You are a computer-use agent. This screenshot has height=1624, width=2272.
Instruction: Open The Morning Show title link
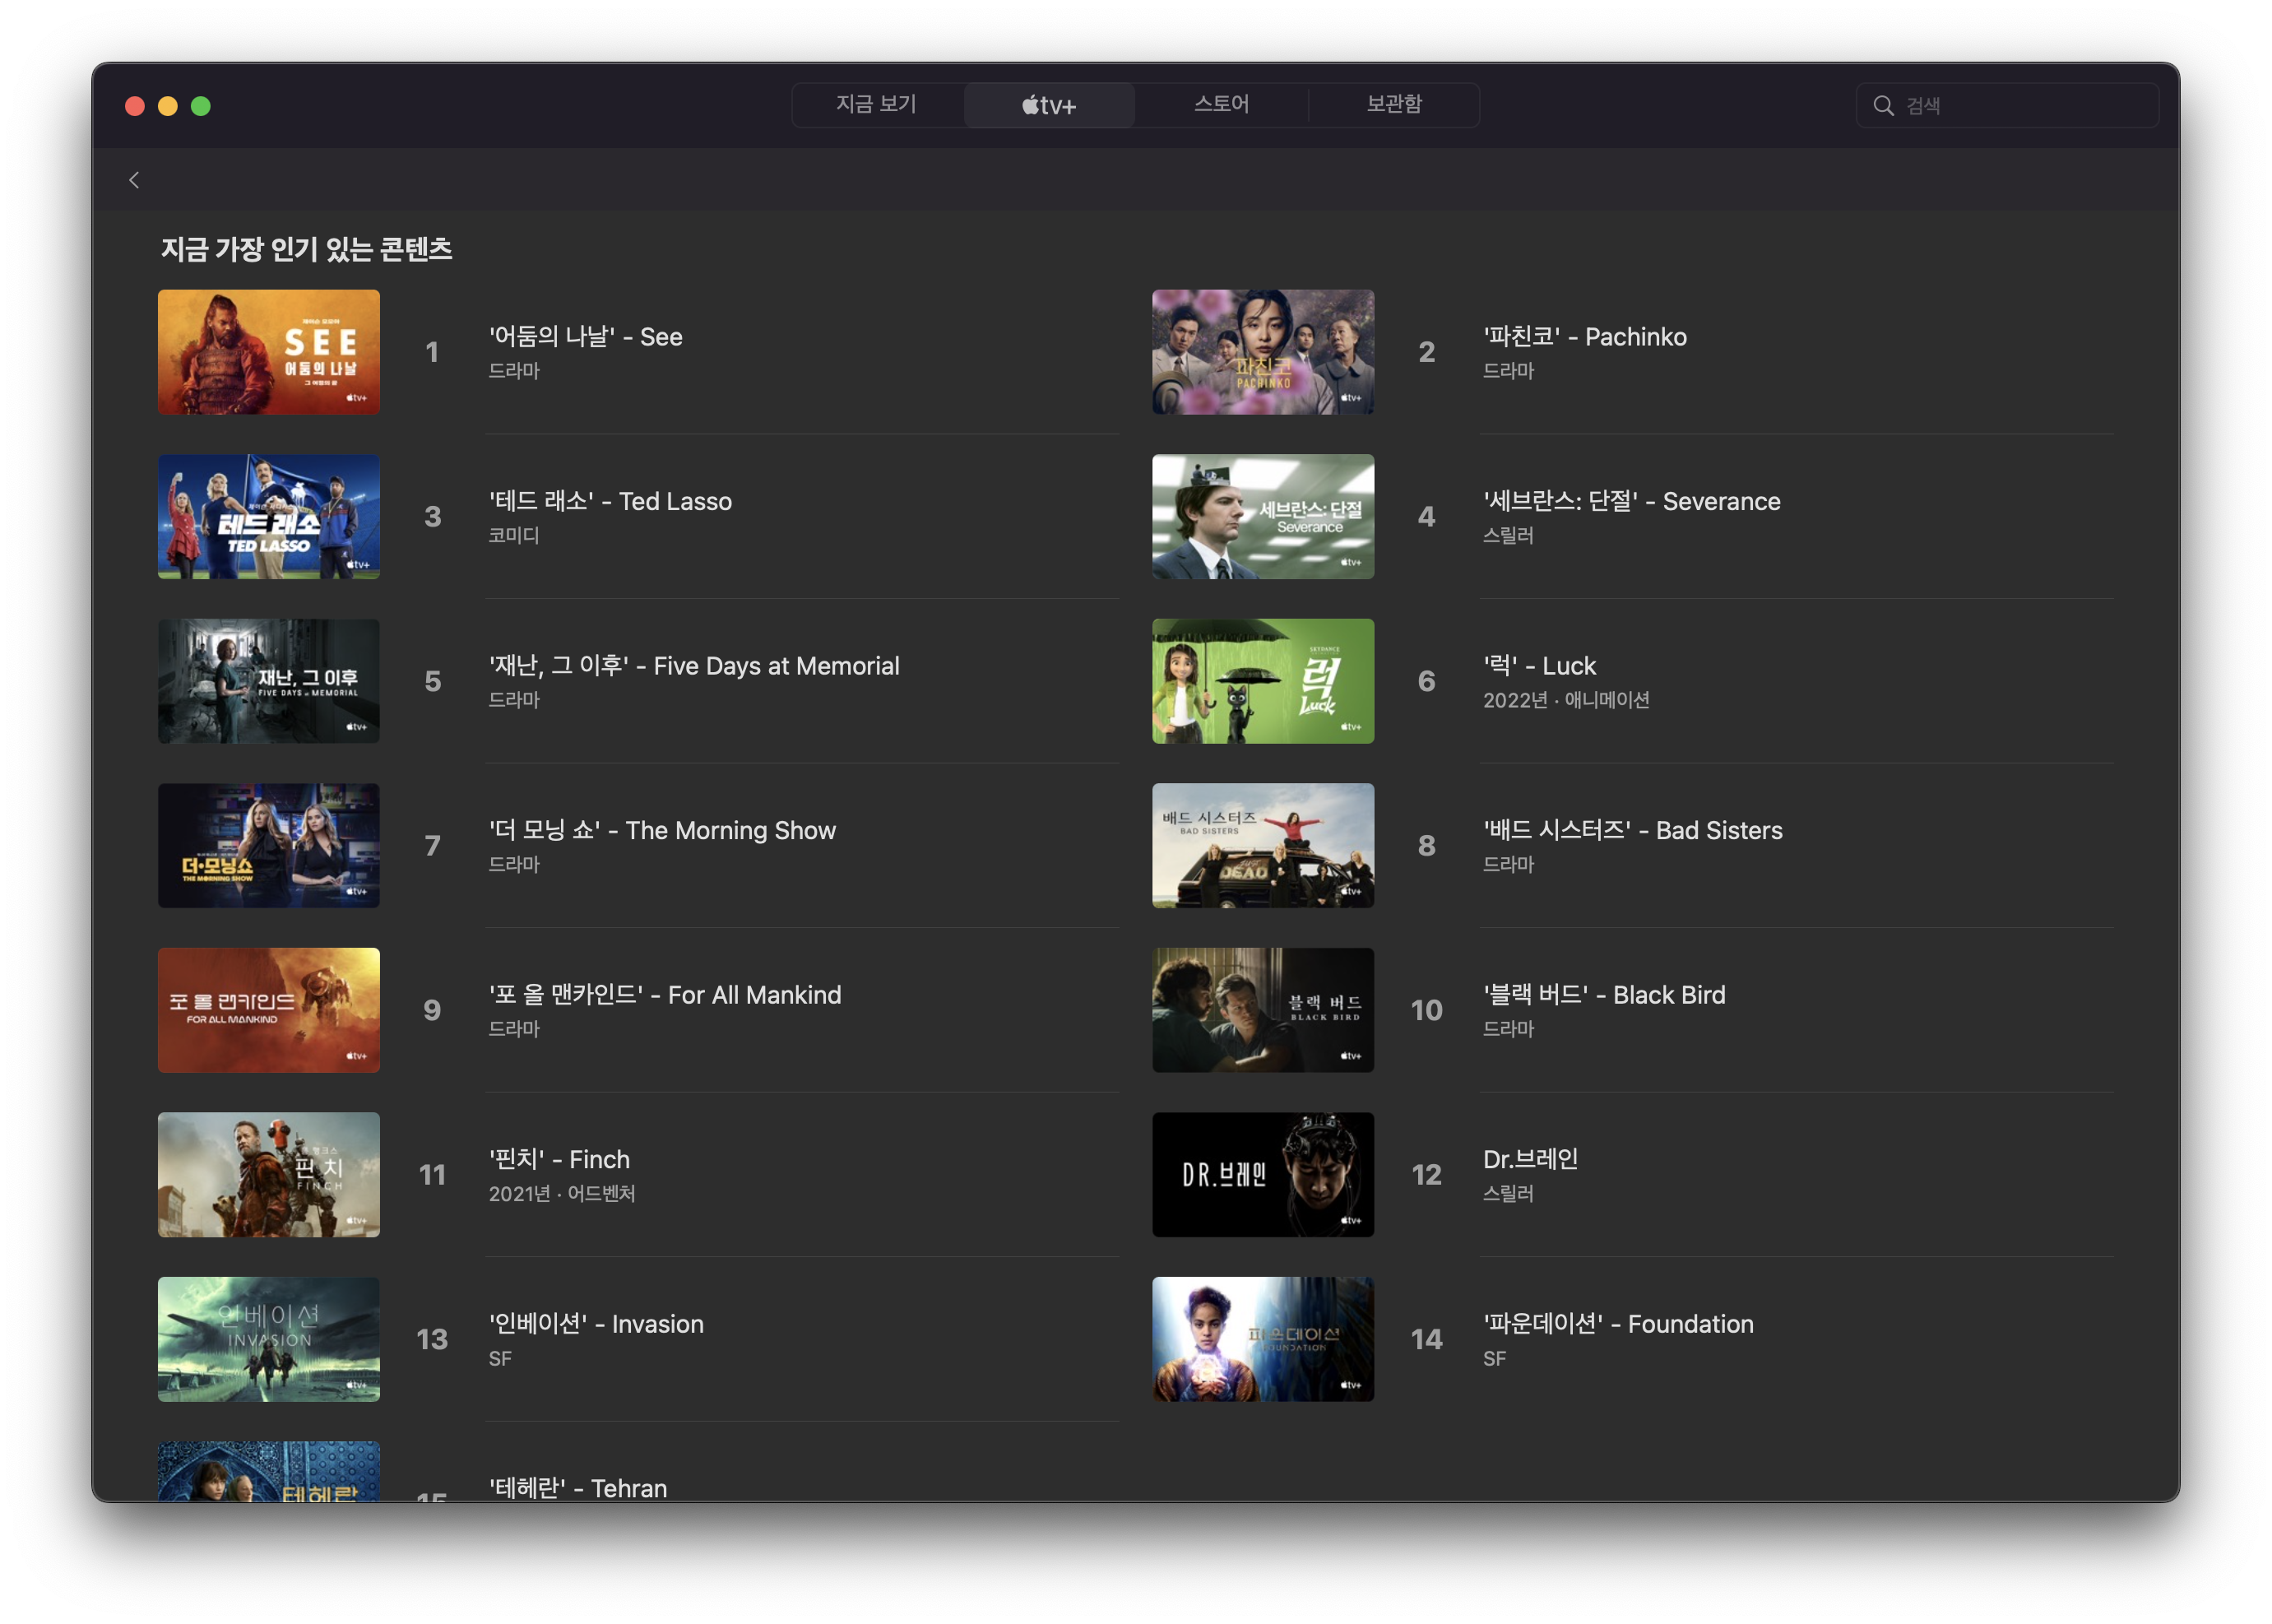[x=662, y=831]
